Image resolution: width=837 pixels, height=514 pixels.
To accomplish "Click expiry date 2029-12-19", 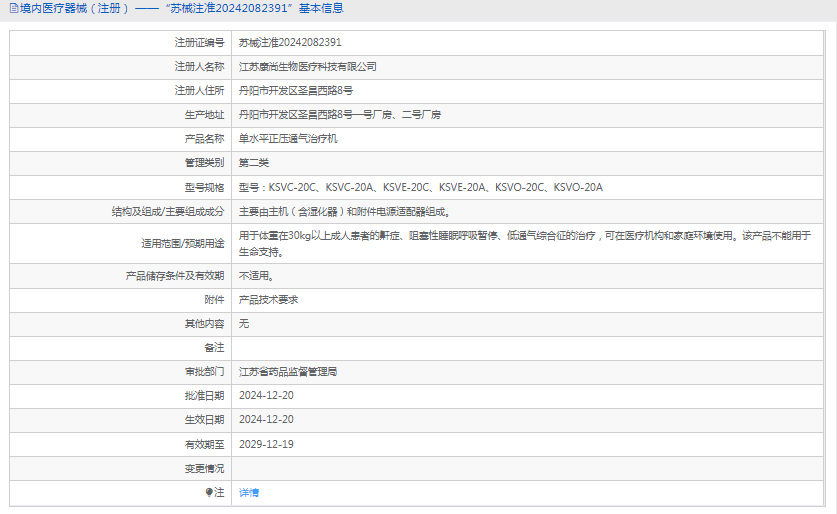I will [x=266, y=444].
